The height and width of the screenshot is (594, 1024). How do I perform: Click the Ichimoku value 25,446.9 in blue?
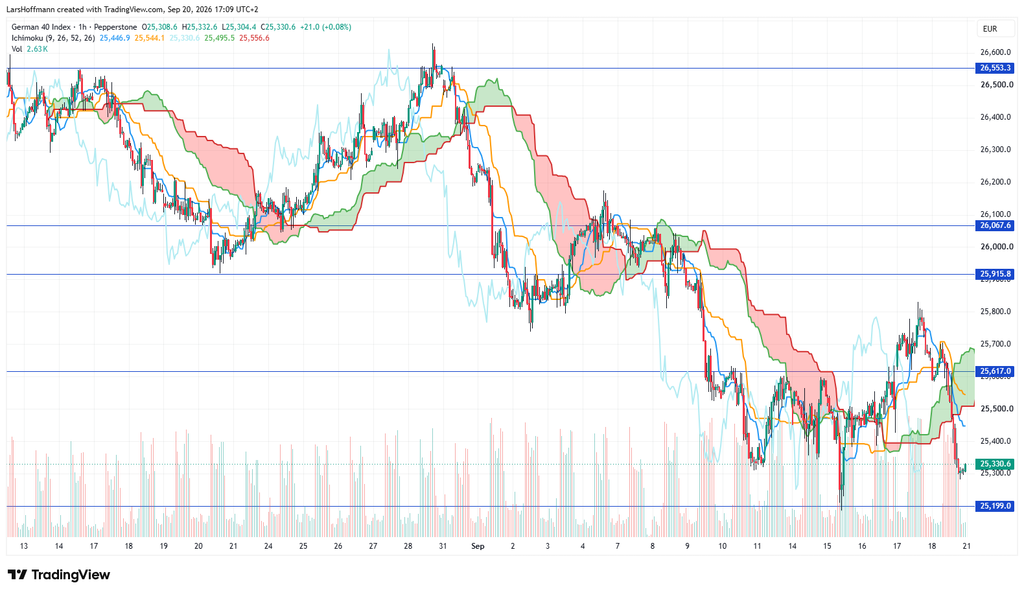point(114,38)
